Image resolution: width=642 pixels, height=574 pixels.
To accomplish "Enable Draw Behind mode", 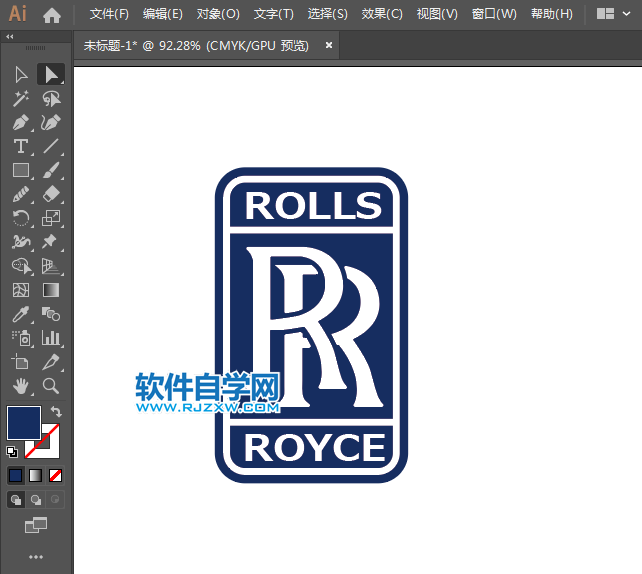I will click(x=36, y=499).
